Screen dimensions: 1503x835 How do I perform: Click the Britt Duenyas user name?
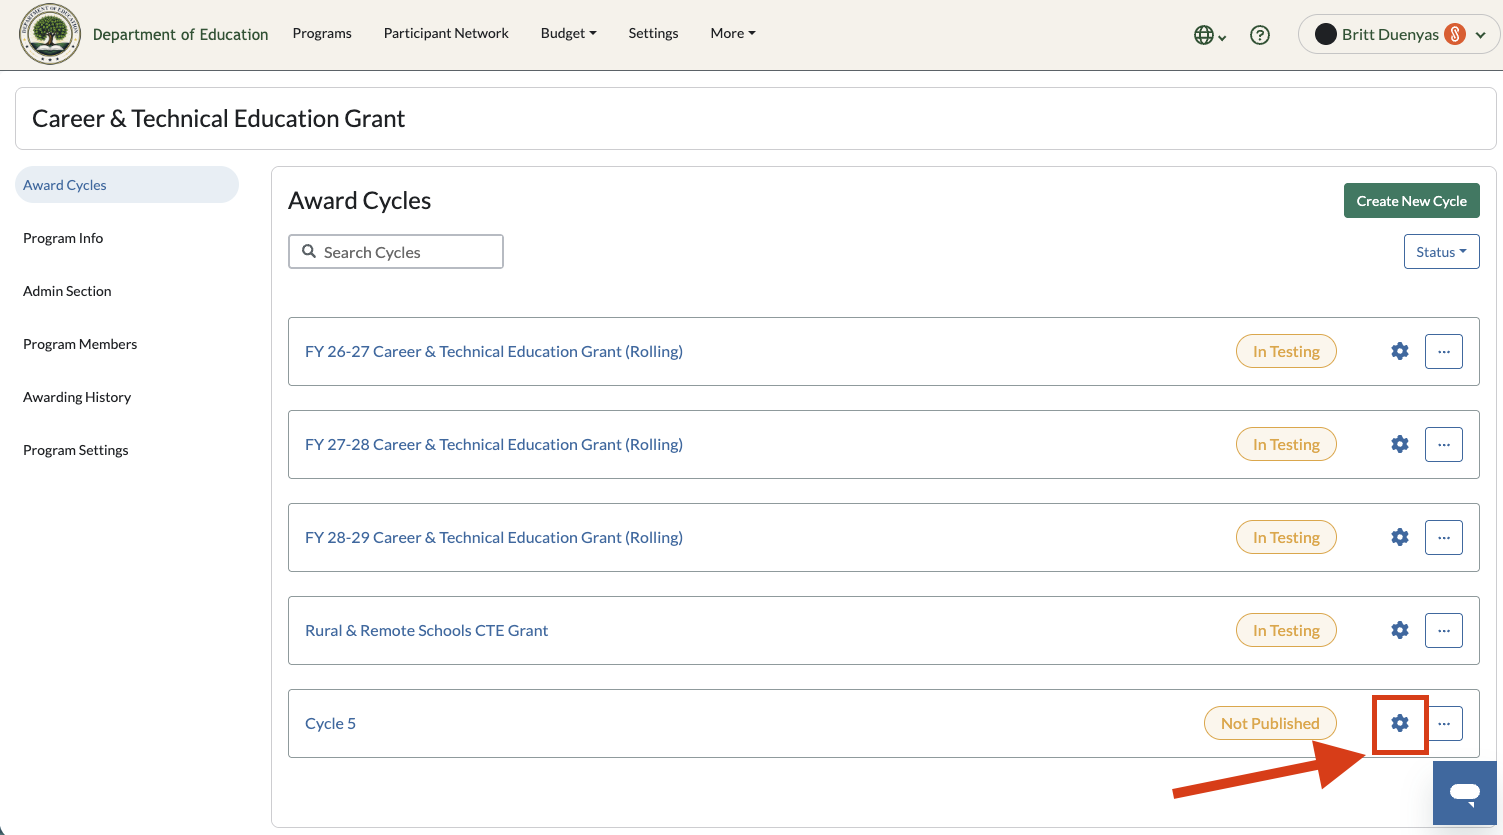[1390, 34]
